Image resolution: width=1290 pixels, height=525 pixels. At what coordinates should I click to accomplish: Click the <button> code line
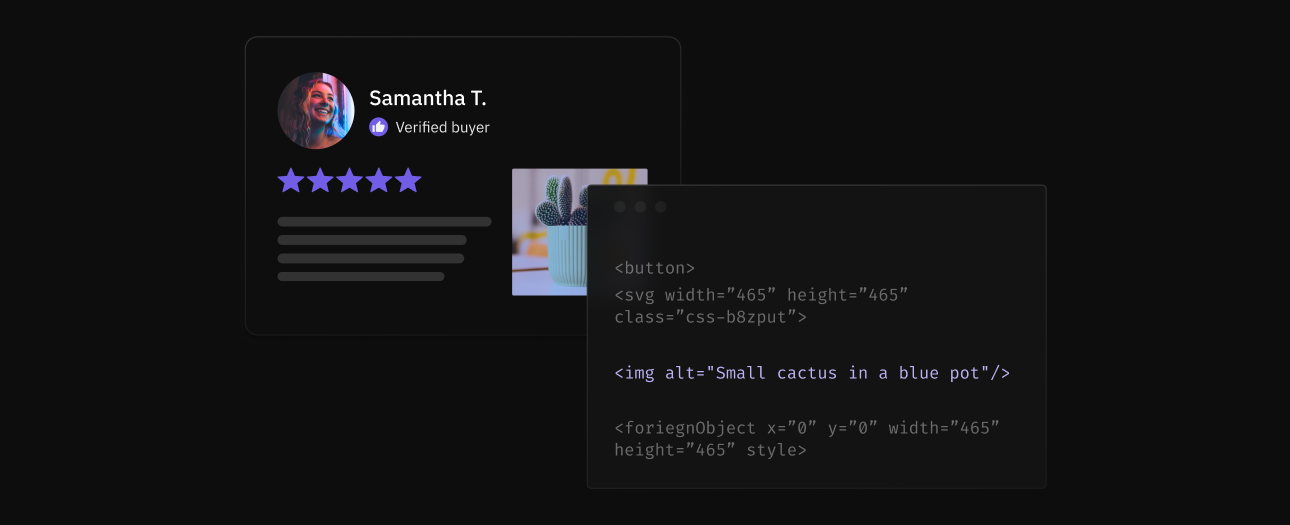tap(654, 268)
